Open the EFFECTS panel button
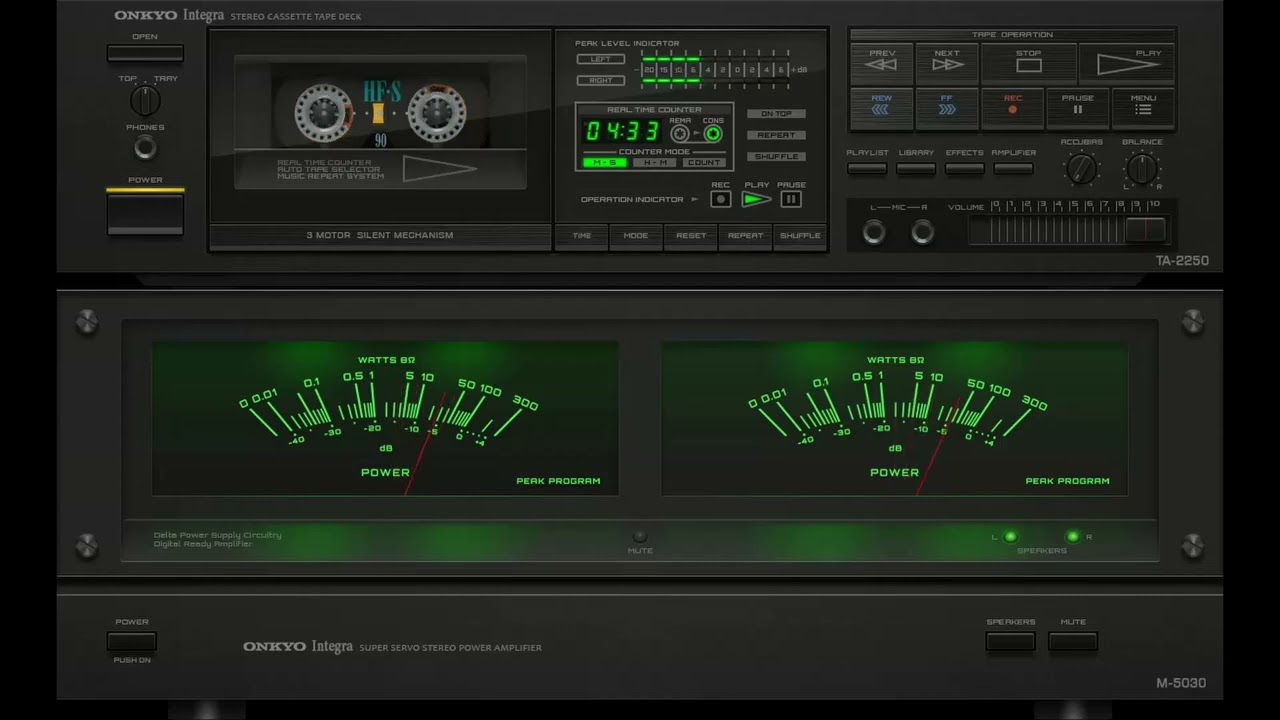This screenshot has height=720, width=1280. tap(964, 168)
